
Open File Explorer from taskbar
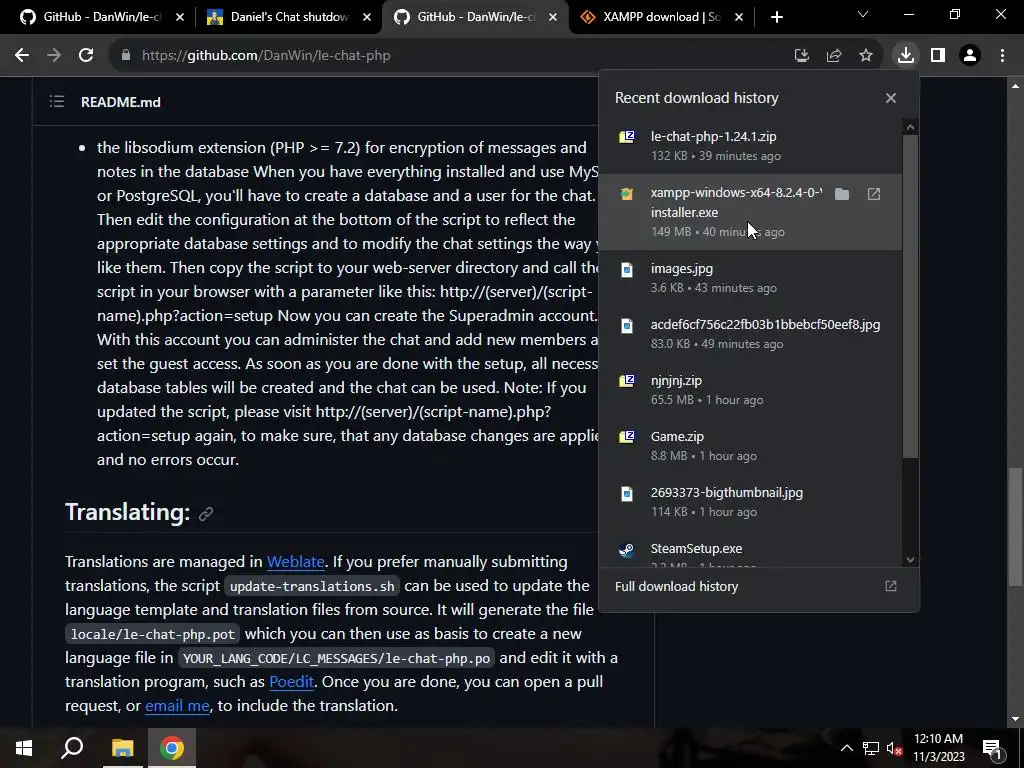122,748
